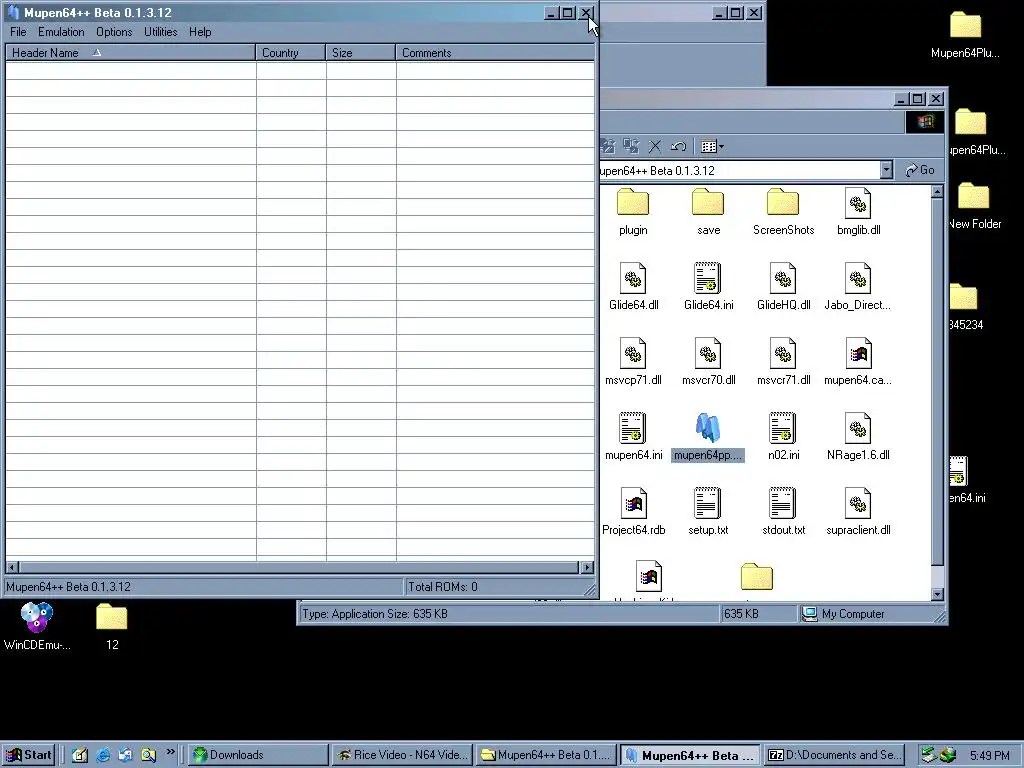Select the bmglib.dll file
1024x768 pixels.
point(858,212)
